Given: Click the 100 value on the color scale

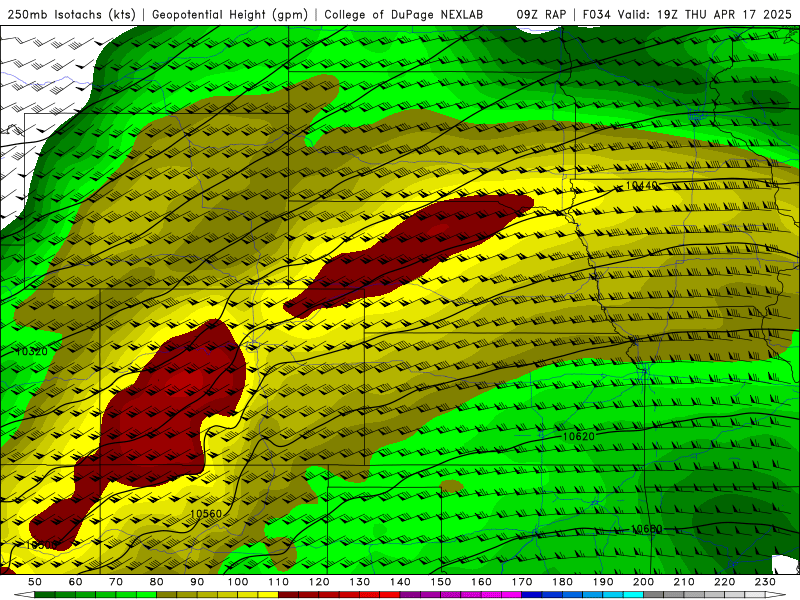Looking at the screenshot, I should coord(238,582).
